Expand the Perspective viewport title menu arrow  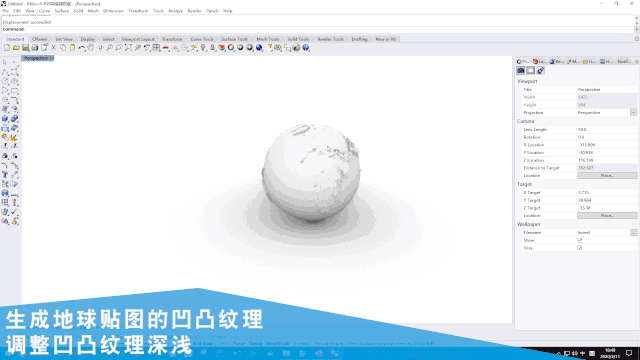[x=52, y=58]
